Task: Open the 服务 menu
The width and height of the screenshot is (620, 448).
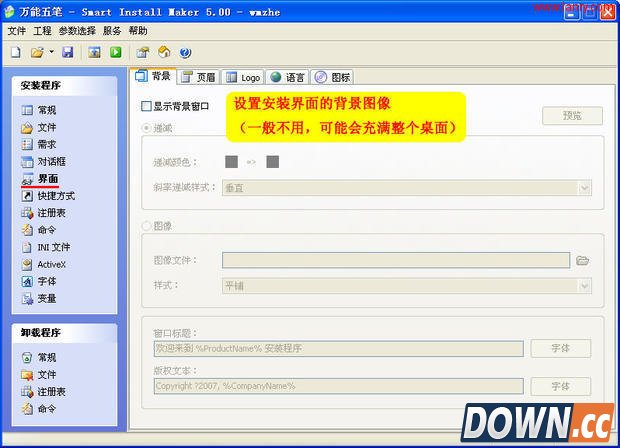Action: click(112, 31)
